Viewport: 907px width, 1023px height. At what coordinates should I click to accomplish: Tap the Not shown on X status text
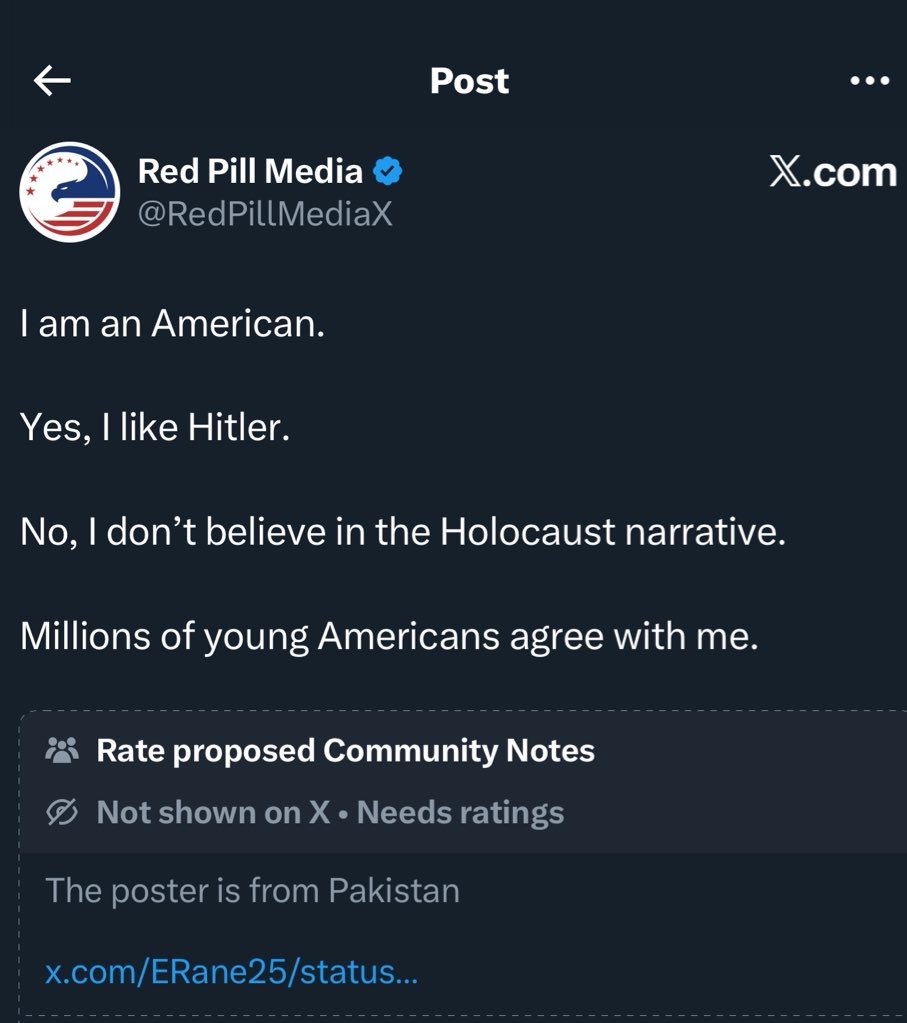point(213,812)
